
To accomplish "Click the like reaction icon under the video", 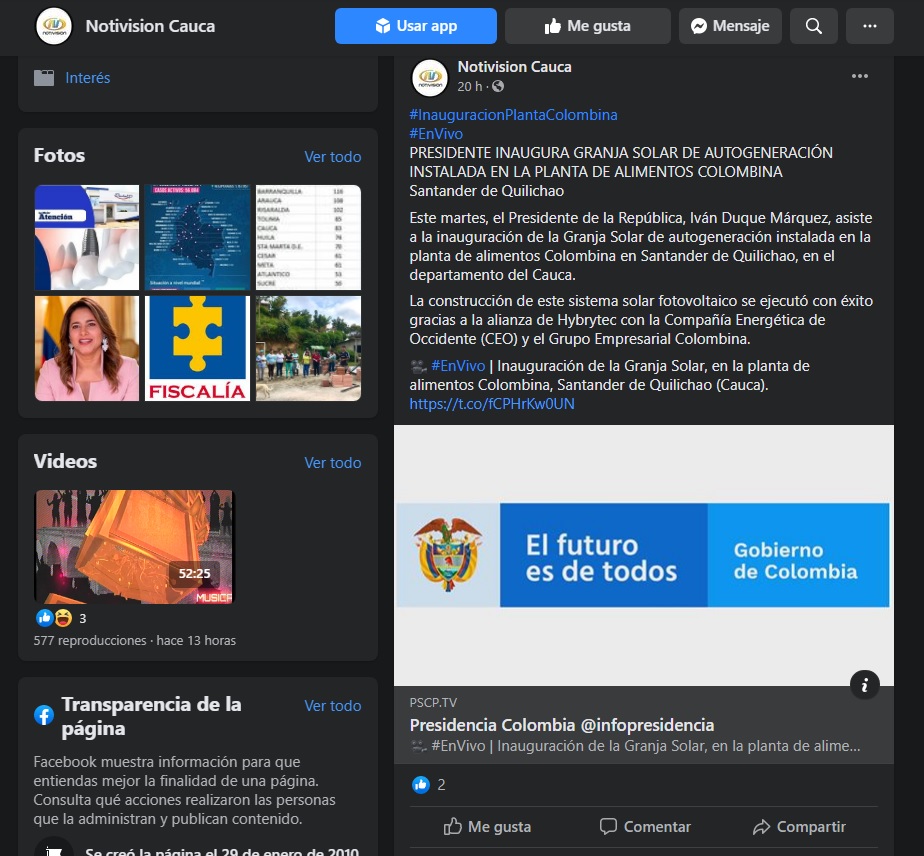I will point(45,618).
